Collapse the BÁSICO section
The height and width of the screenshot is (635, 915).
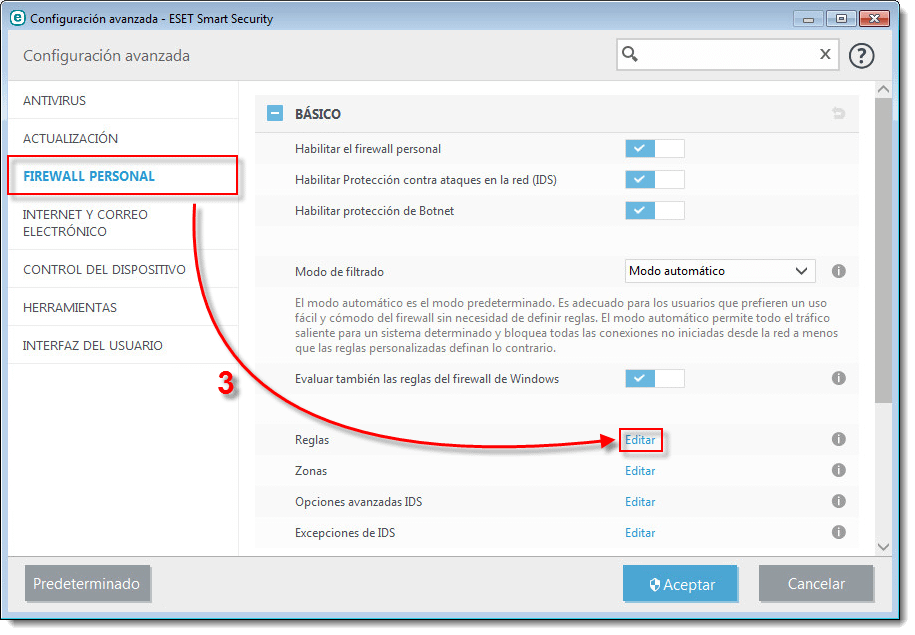pyautogui.click(x=274, y=114)
